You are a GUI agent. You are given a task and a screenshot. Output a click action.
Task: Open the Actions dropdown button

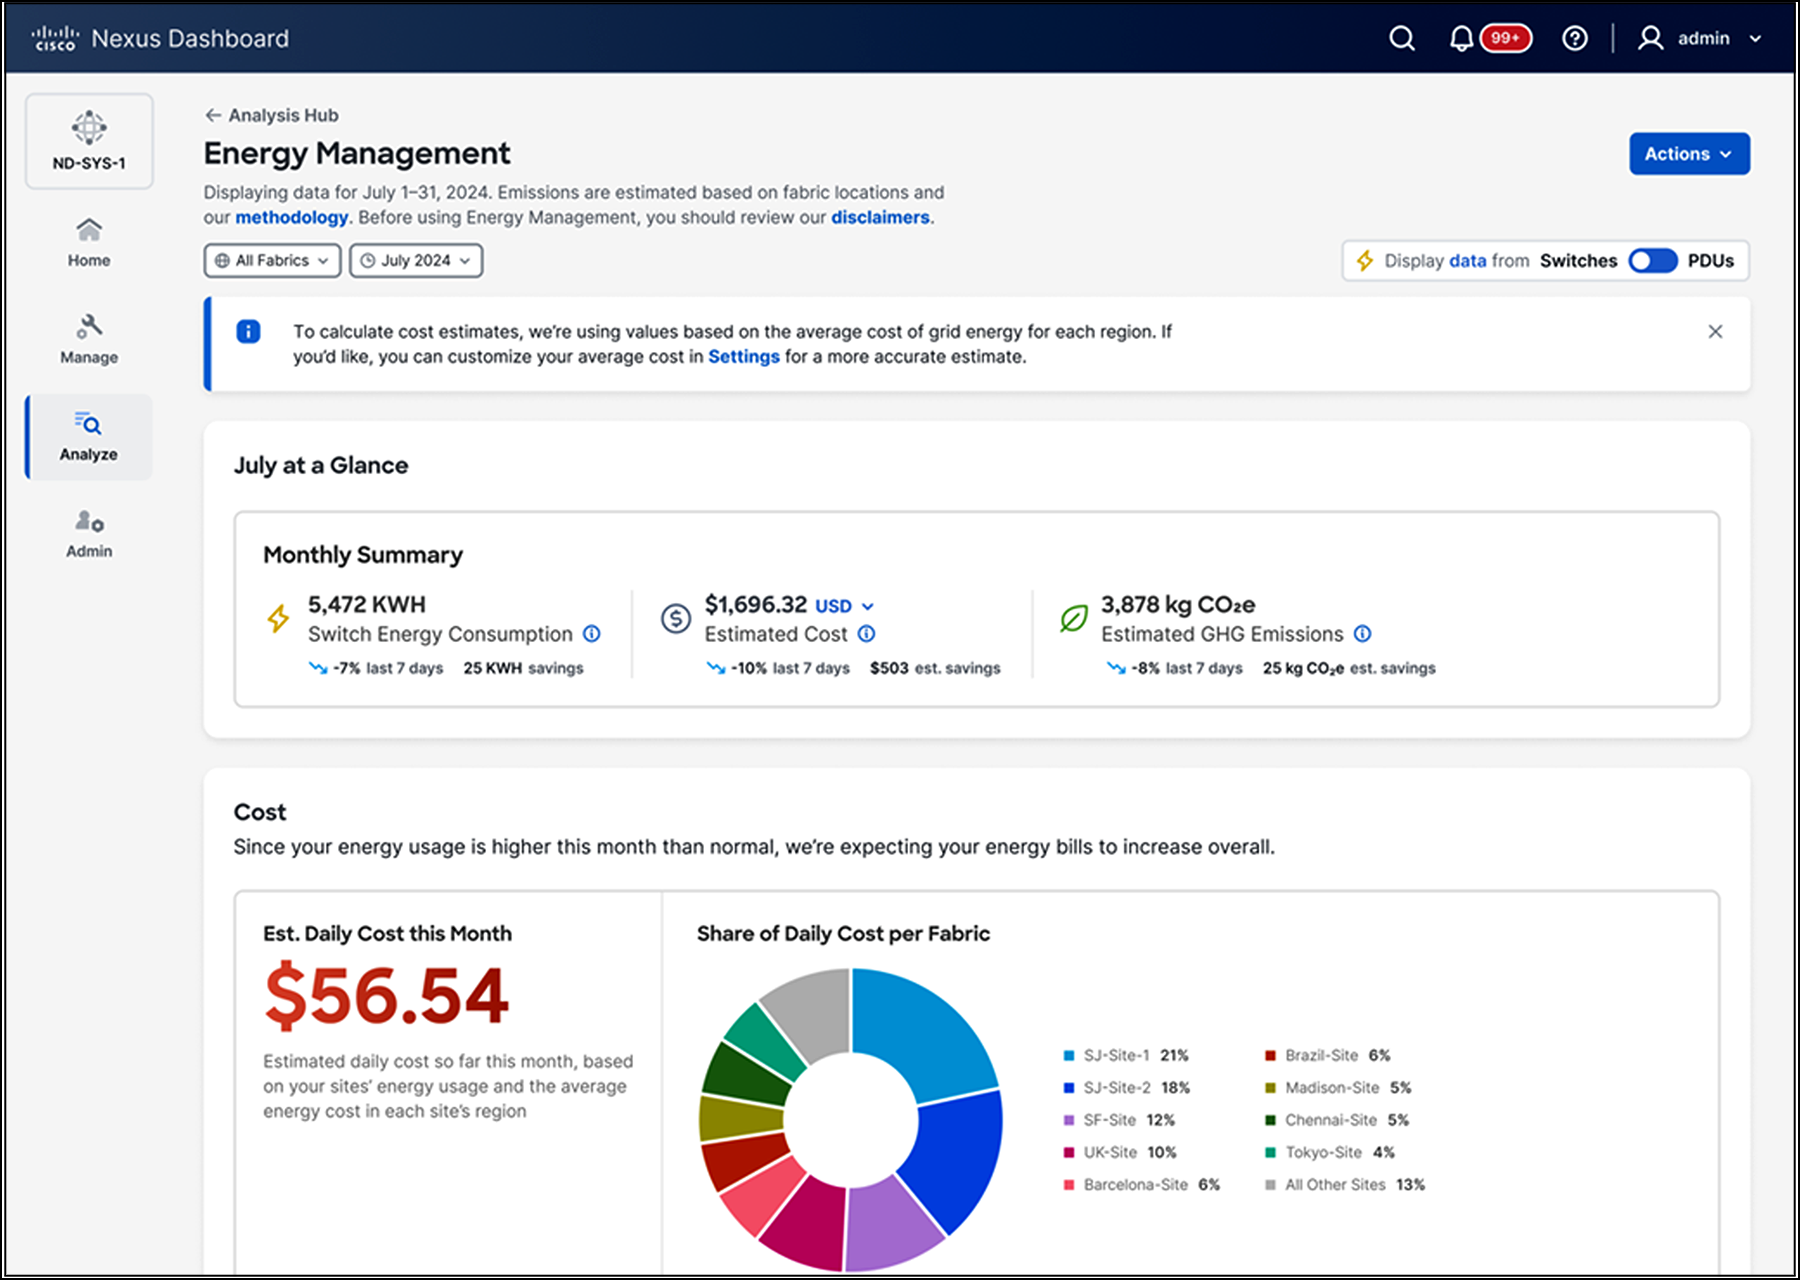(x=1689, y=154)
